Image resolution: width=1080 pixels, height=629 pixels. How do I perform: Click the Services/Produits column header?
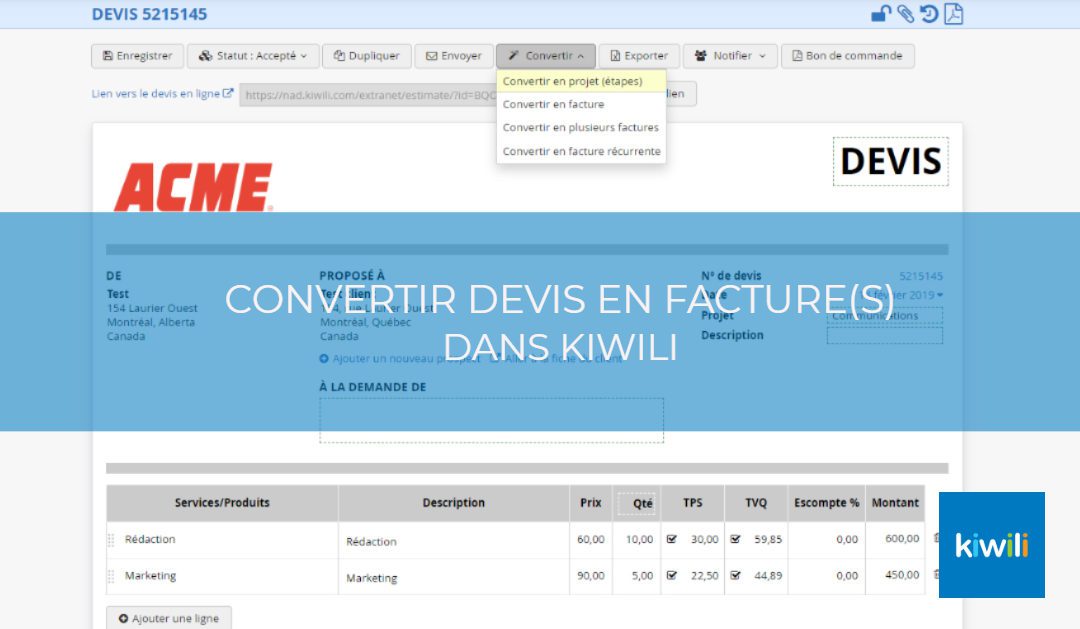(x=222, y=503)
